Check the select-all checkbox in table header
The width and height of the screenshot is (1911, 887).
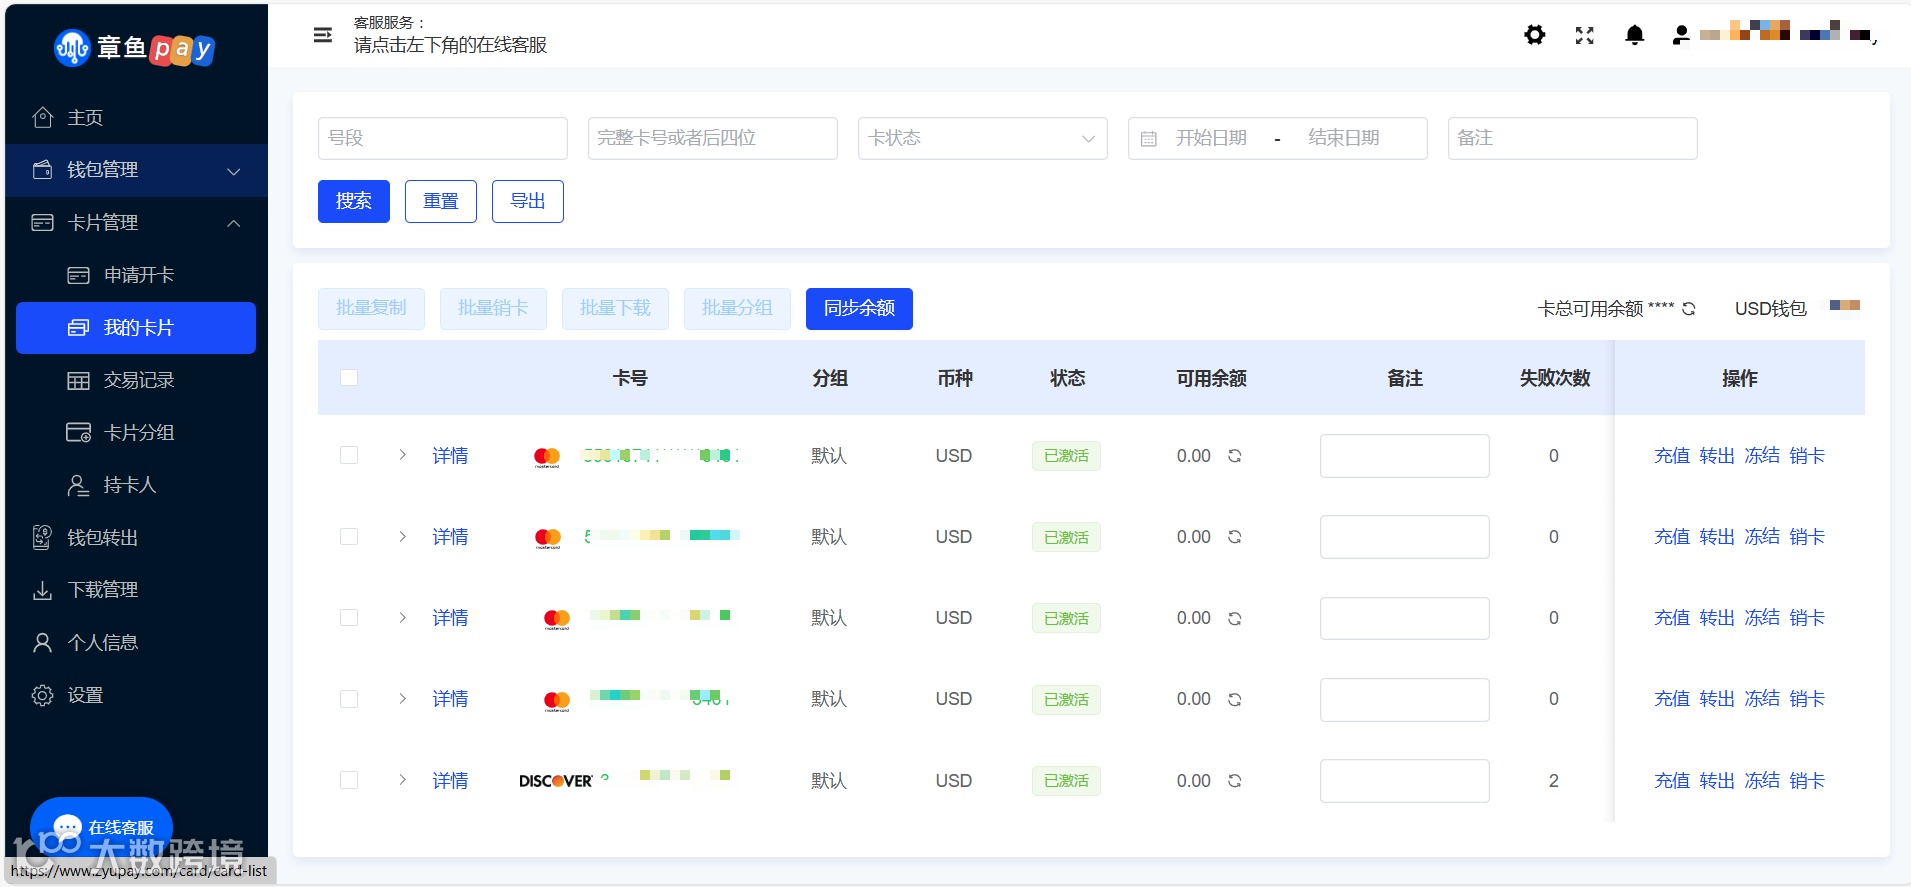pyautogui.click(x=349, y=378)
